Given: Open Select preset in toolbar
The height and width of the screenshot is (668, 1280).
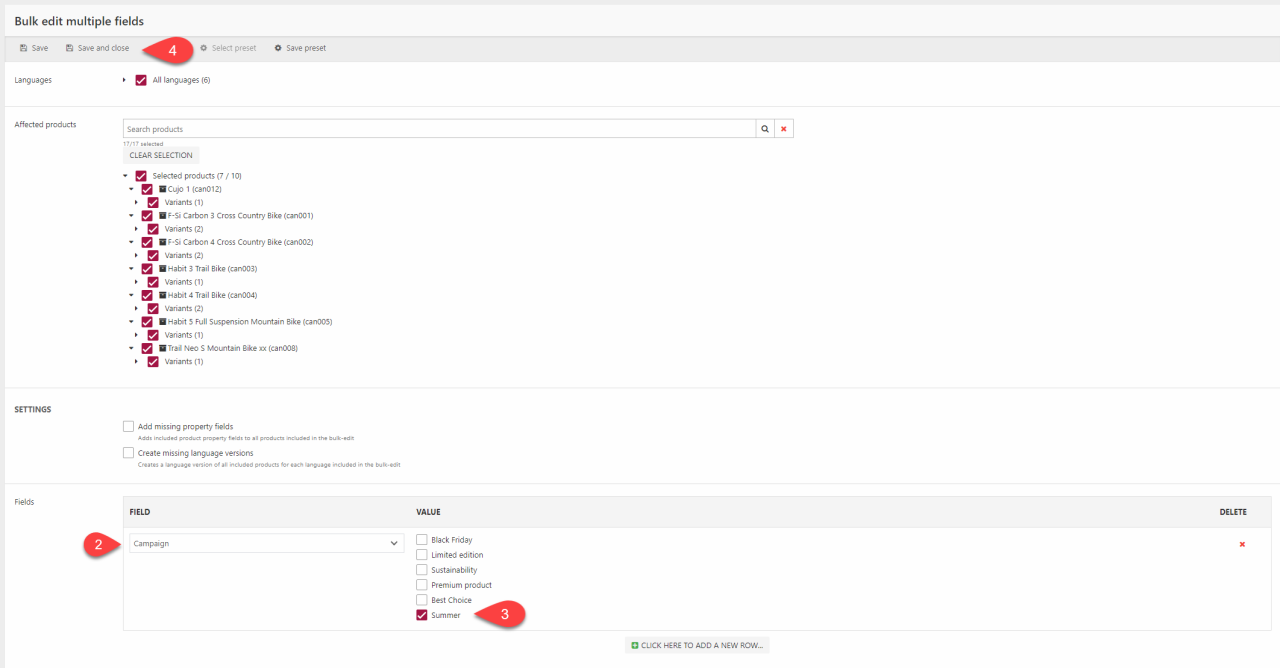Looking at the screenshot, I should [228, 48].
